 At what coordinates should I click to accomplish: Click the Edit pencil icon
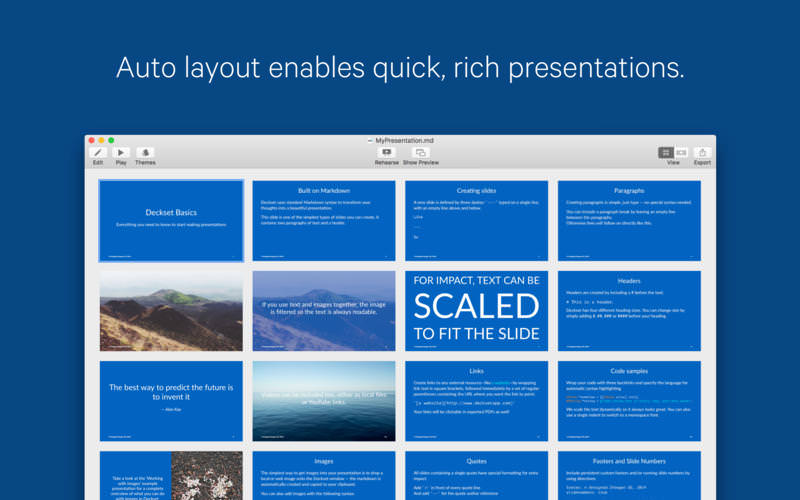pyautogui.click(x=98, y=152)
